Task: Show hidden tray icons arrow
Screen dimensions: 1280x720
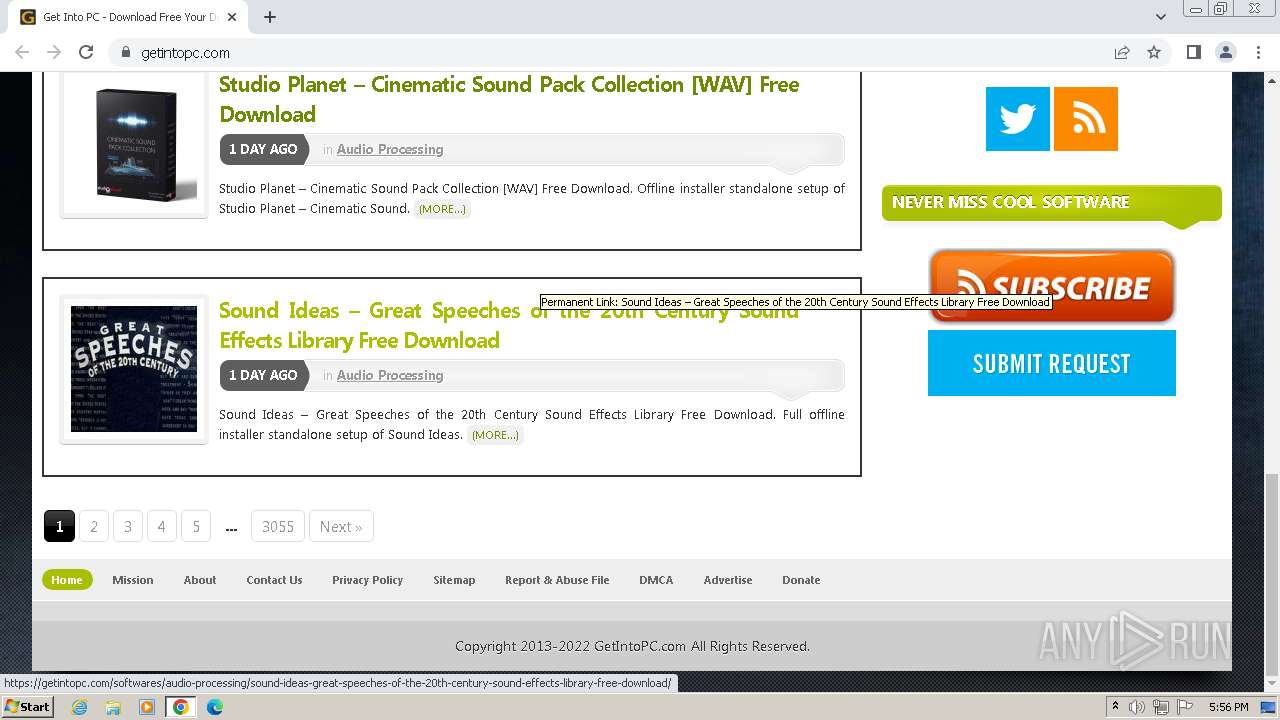Action: point(1115,707)
